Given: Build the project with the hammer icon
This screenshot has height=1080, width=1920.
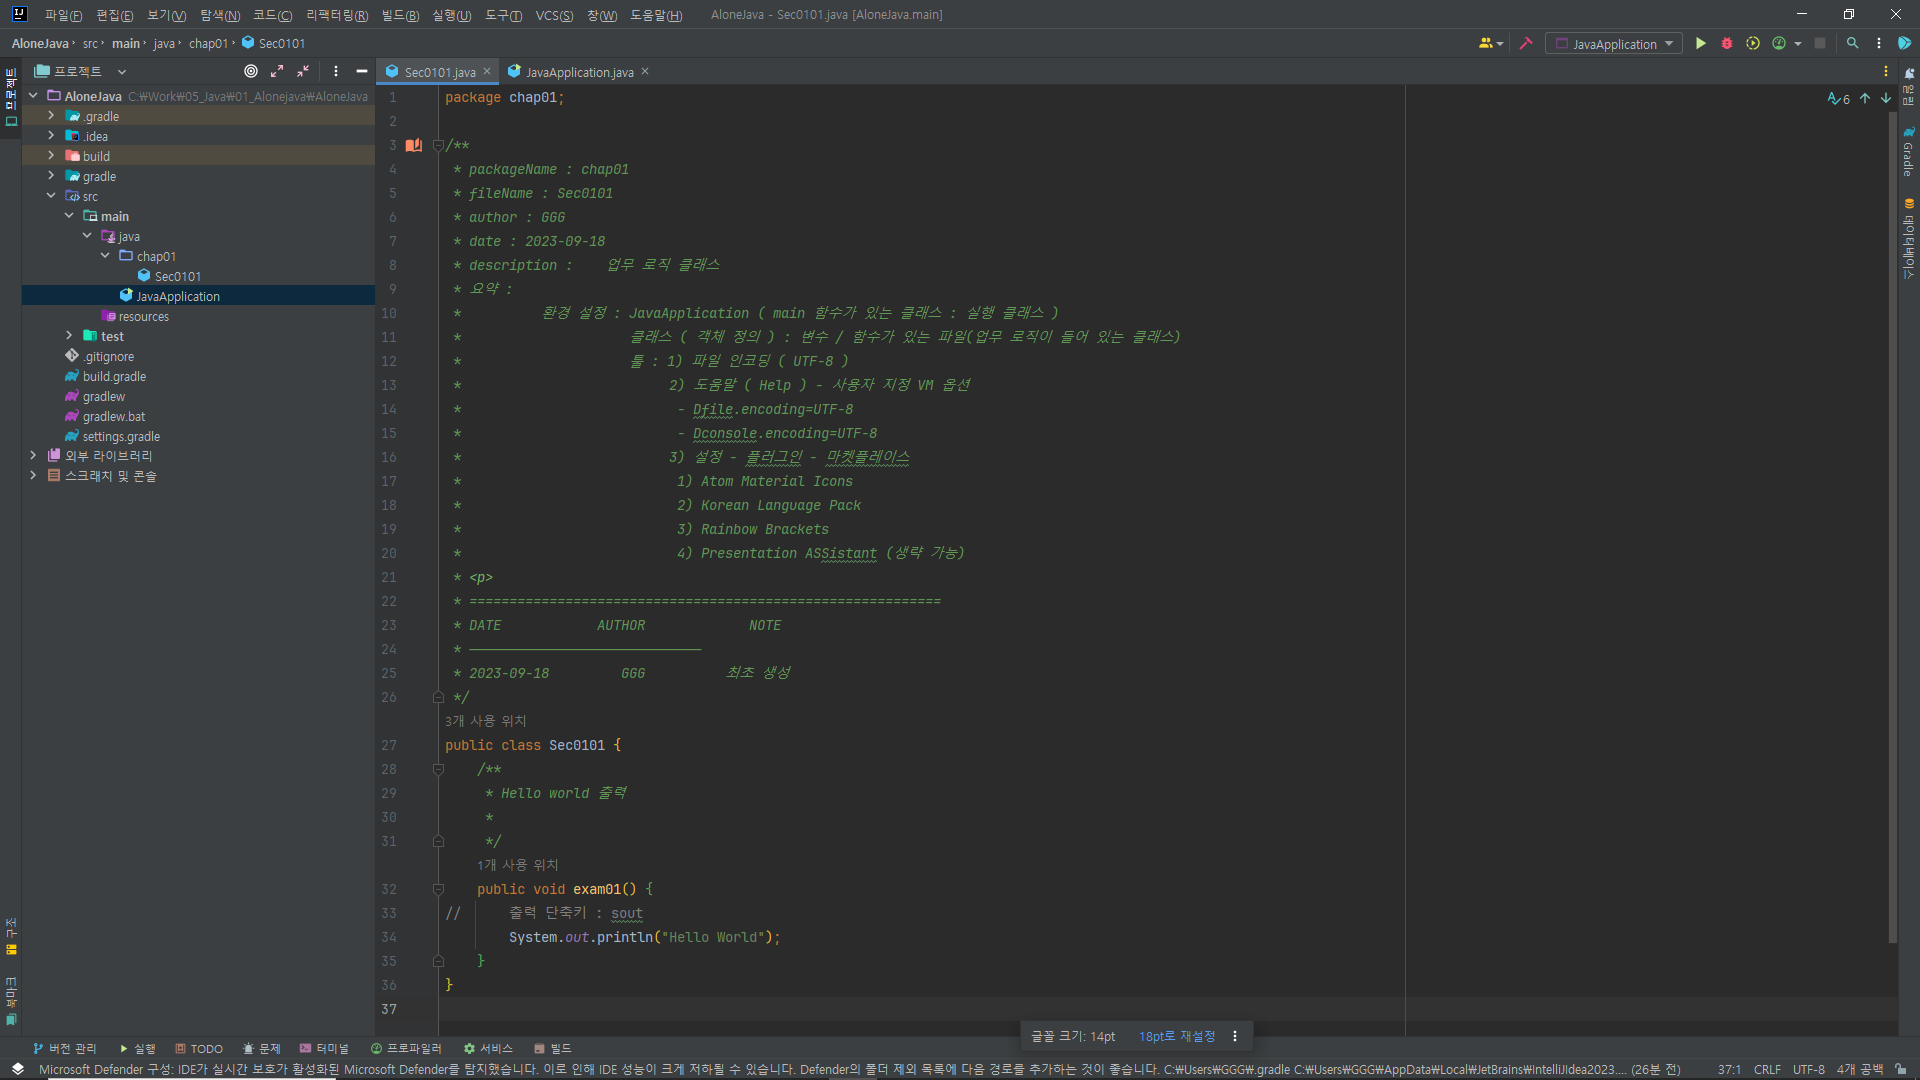Looking at the screenshot, I should [x=1525, y=43].
